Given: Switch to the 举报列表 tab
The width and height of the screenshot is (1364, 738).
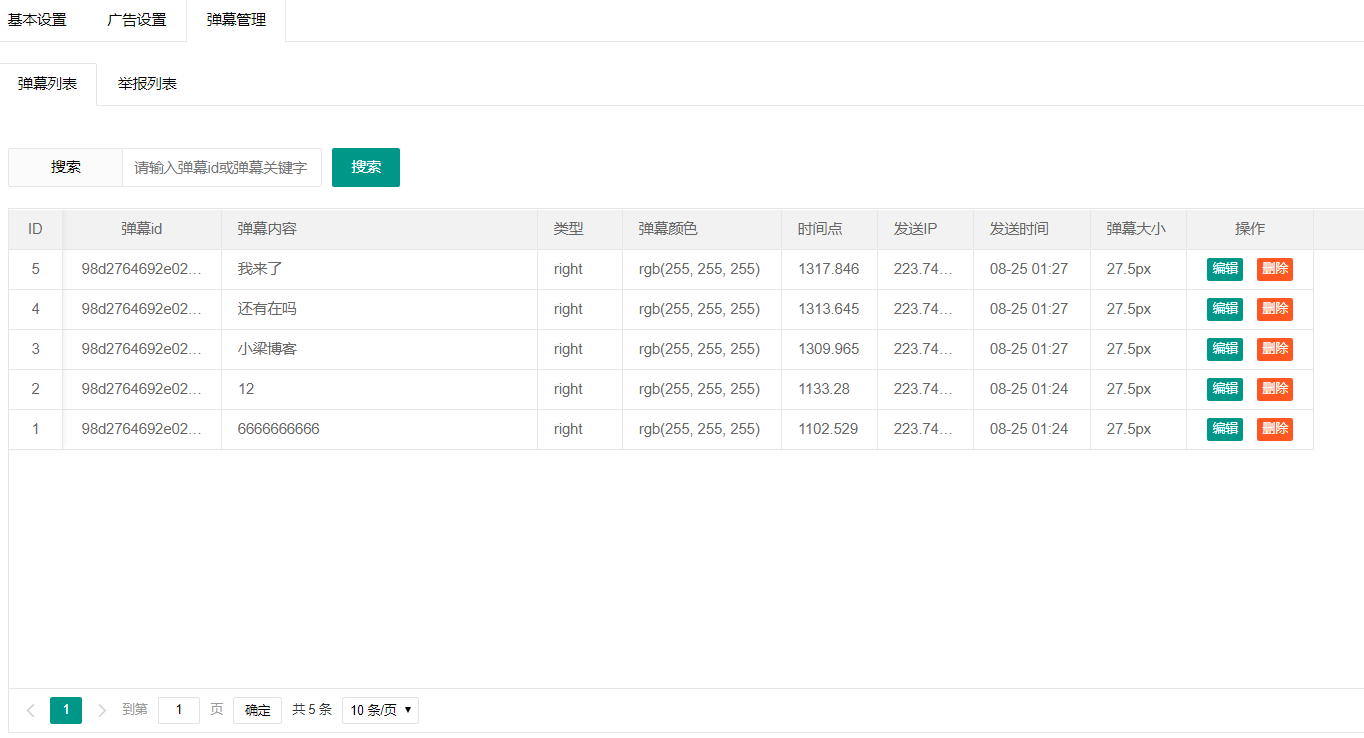Looking at the screenshot, I should pyautogui.click(x=147, y=84).
